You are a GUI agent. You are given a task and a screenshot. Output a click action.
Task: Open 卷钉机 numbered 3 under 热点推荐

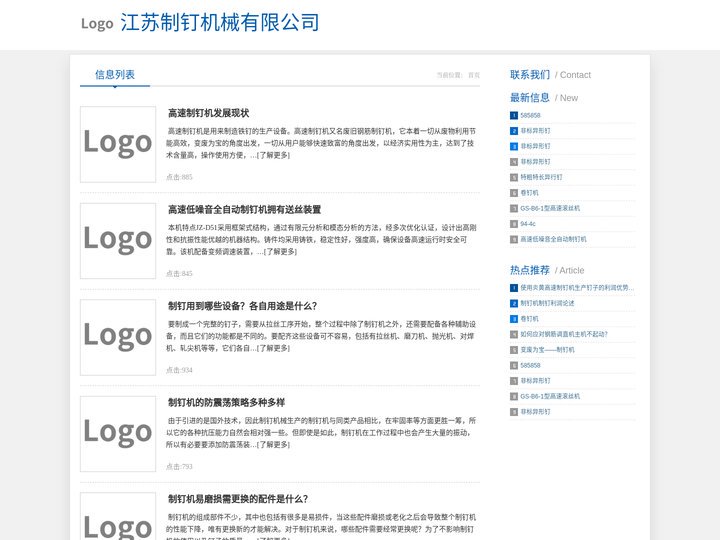coord(529,319)
